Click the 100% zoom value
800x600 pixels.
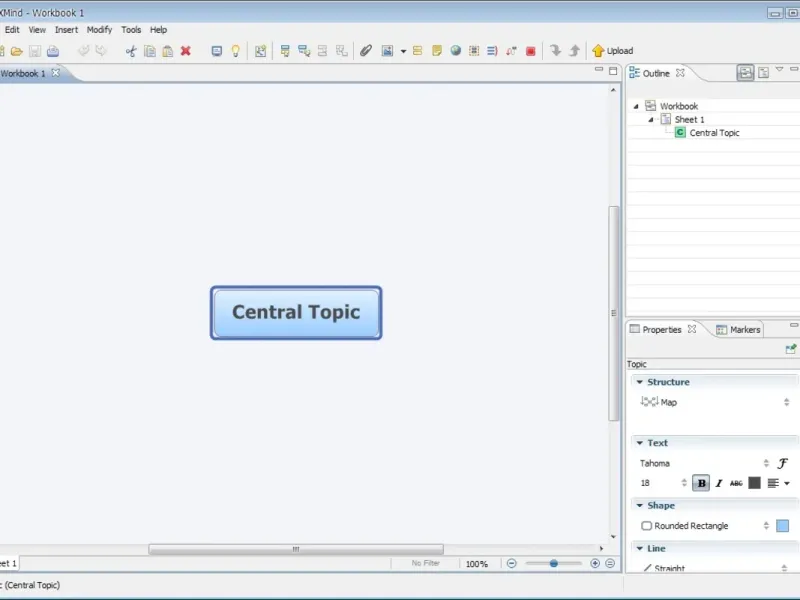click(x=477, y=564)
